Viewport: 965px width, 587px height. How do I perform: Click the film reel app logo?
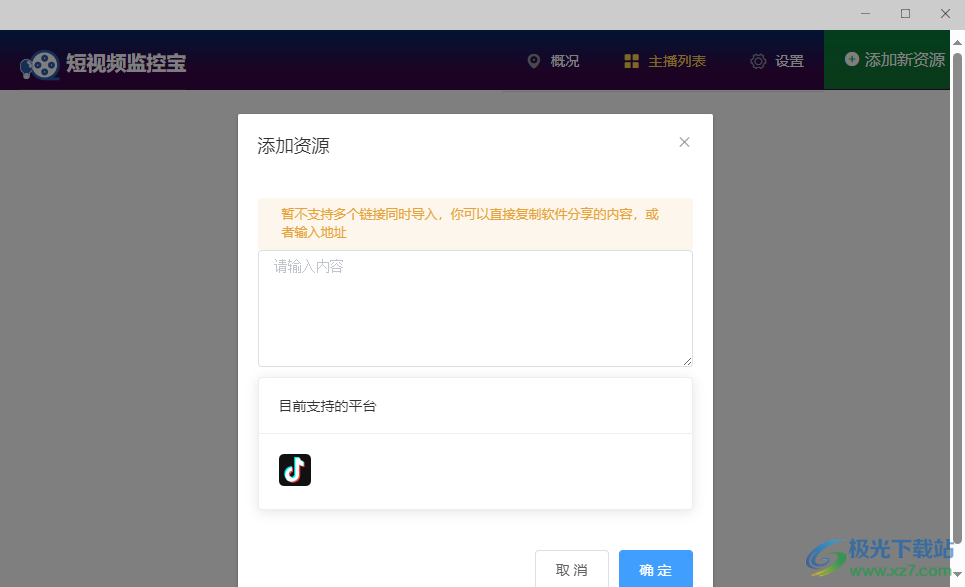[x=39, y=64]
